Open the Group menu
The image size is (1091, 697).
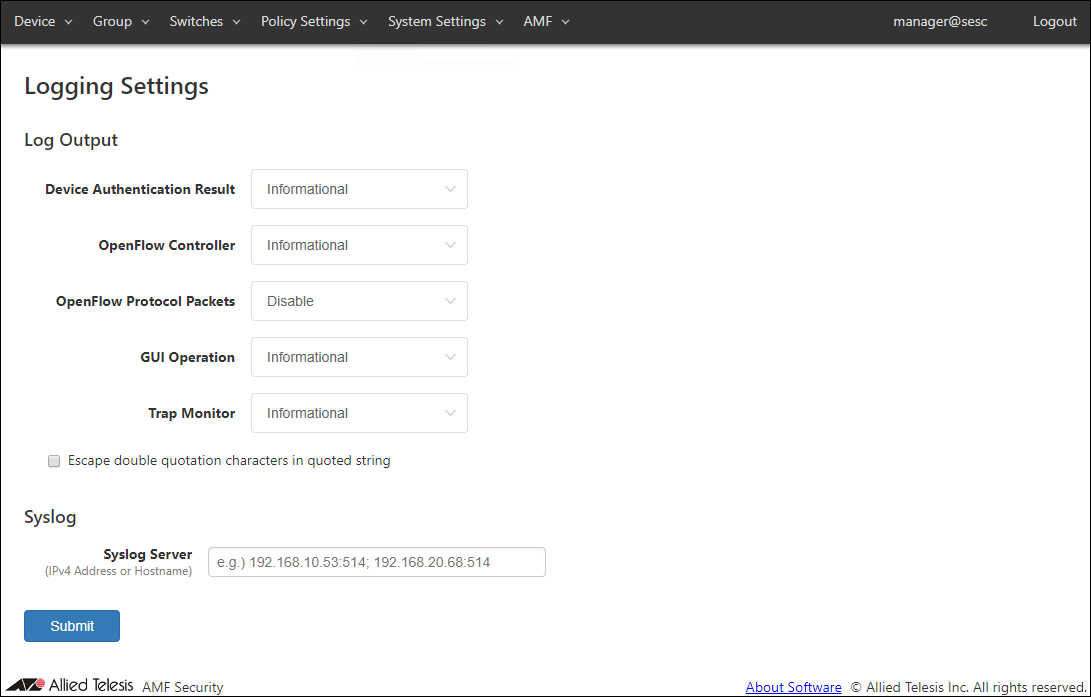[x=121, y=21]
